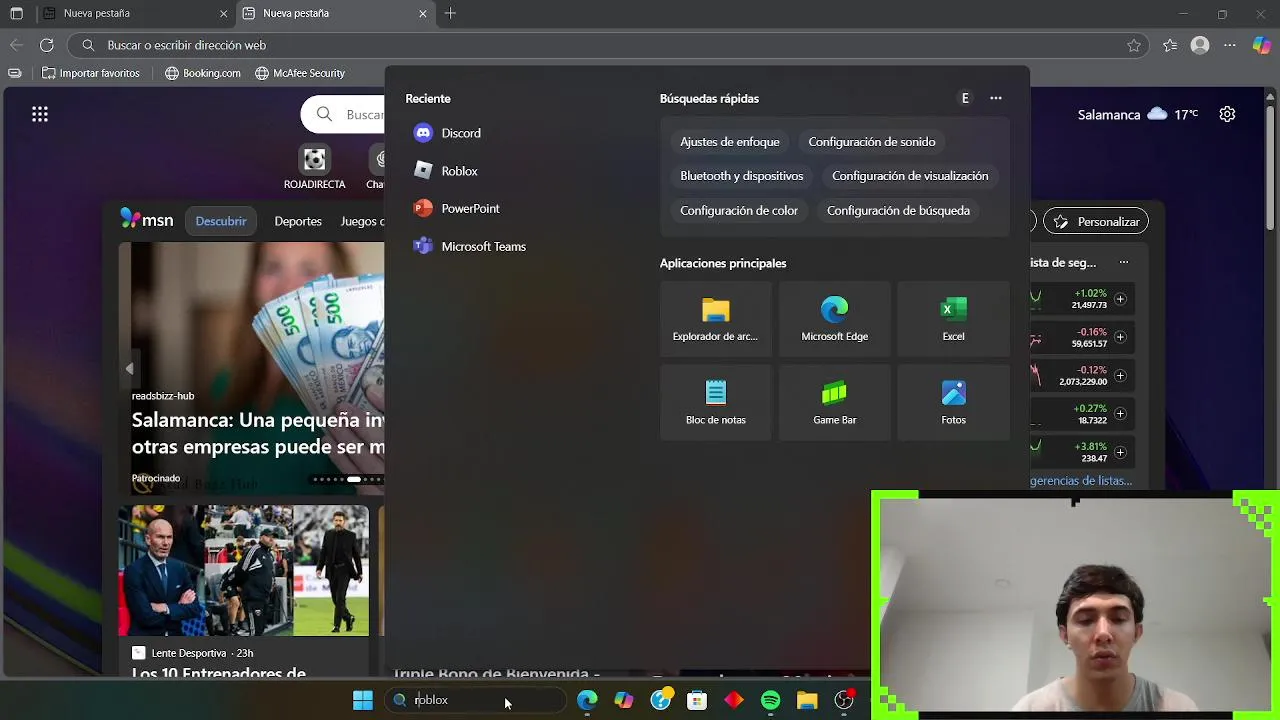The image size is (1280, 720).
Task: Open Microsoft Store from the taskbar
Action: [x=697, y=700]
